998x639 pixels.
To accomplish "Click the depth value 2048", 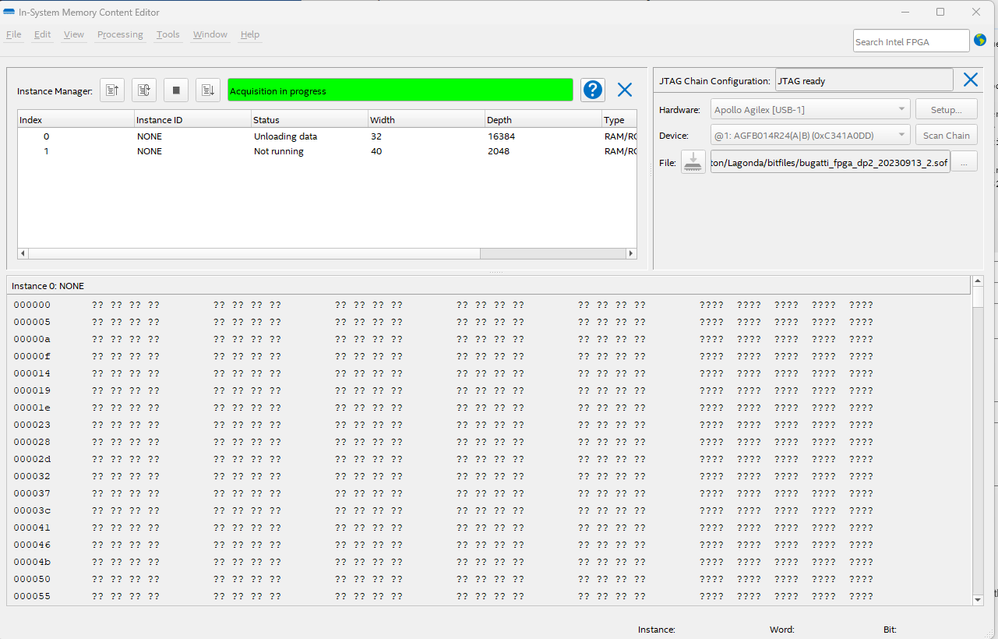I will click(x=498, y=151).
